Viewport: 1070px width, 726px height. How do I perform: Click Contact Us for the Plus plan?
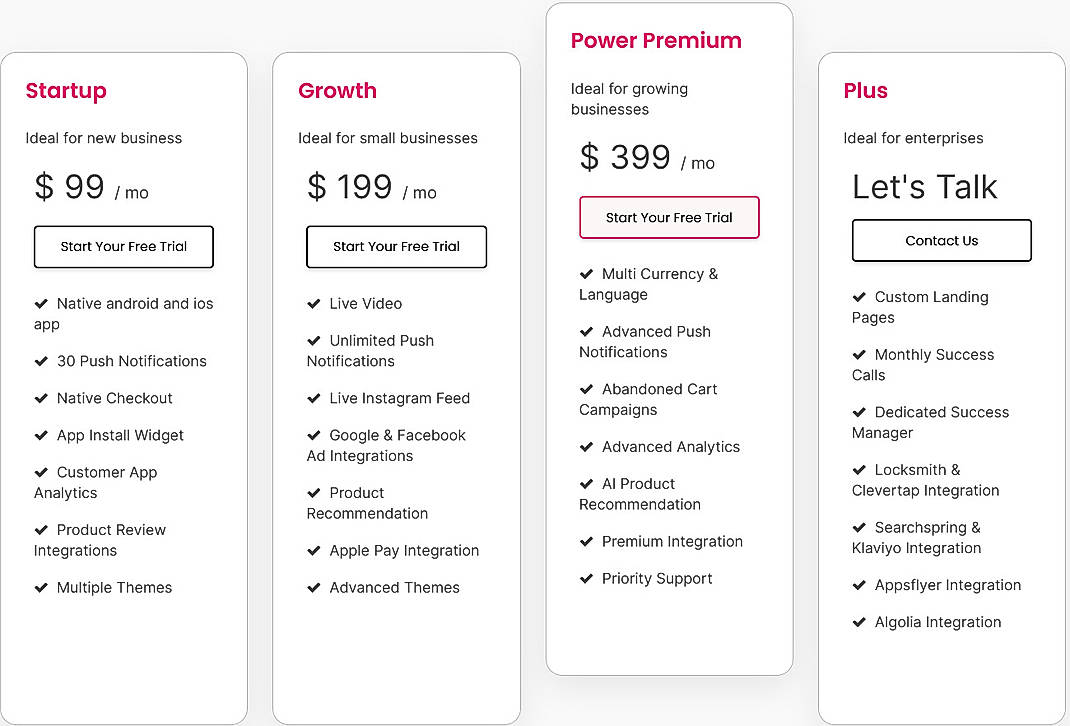click(x=941, y=240)
